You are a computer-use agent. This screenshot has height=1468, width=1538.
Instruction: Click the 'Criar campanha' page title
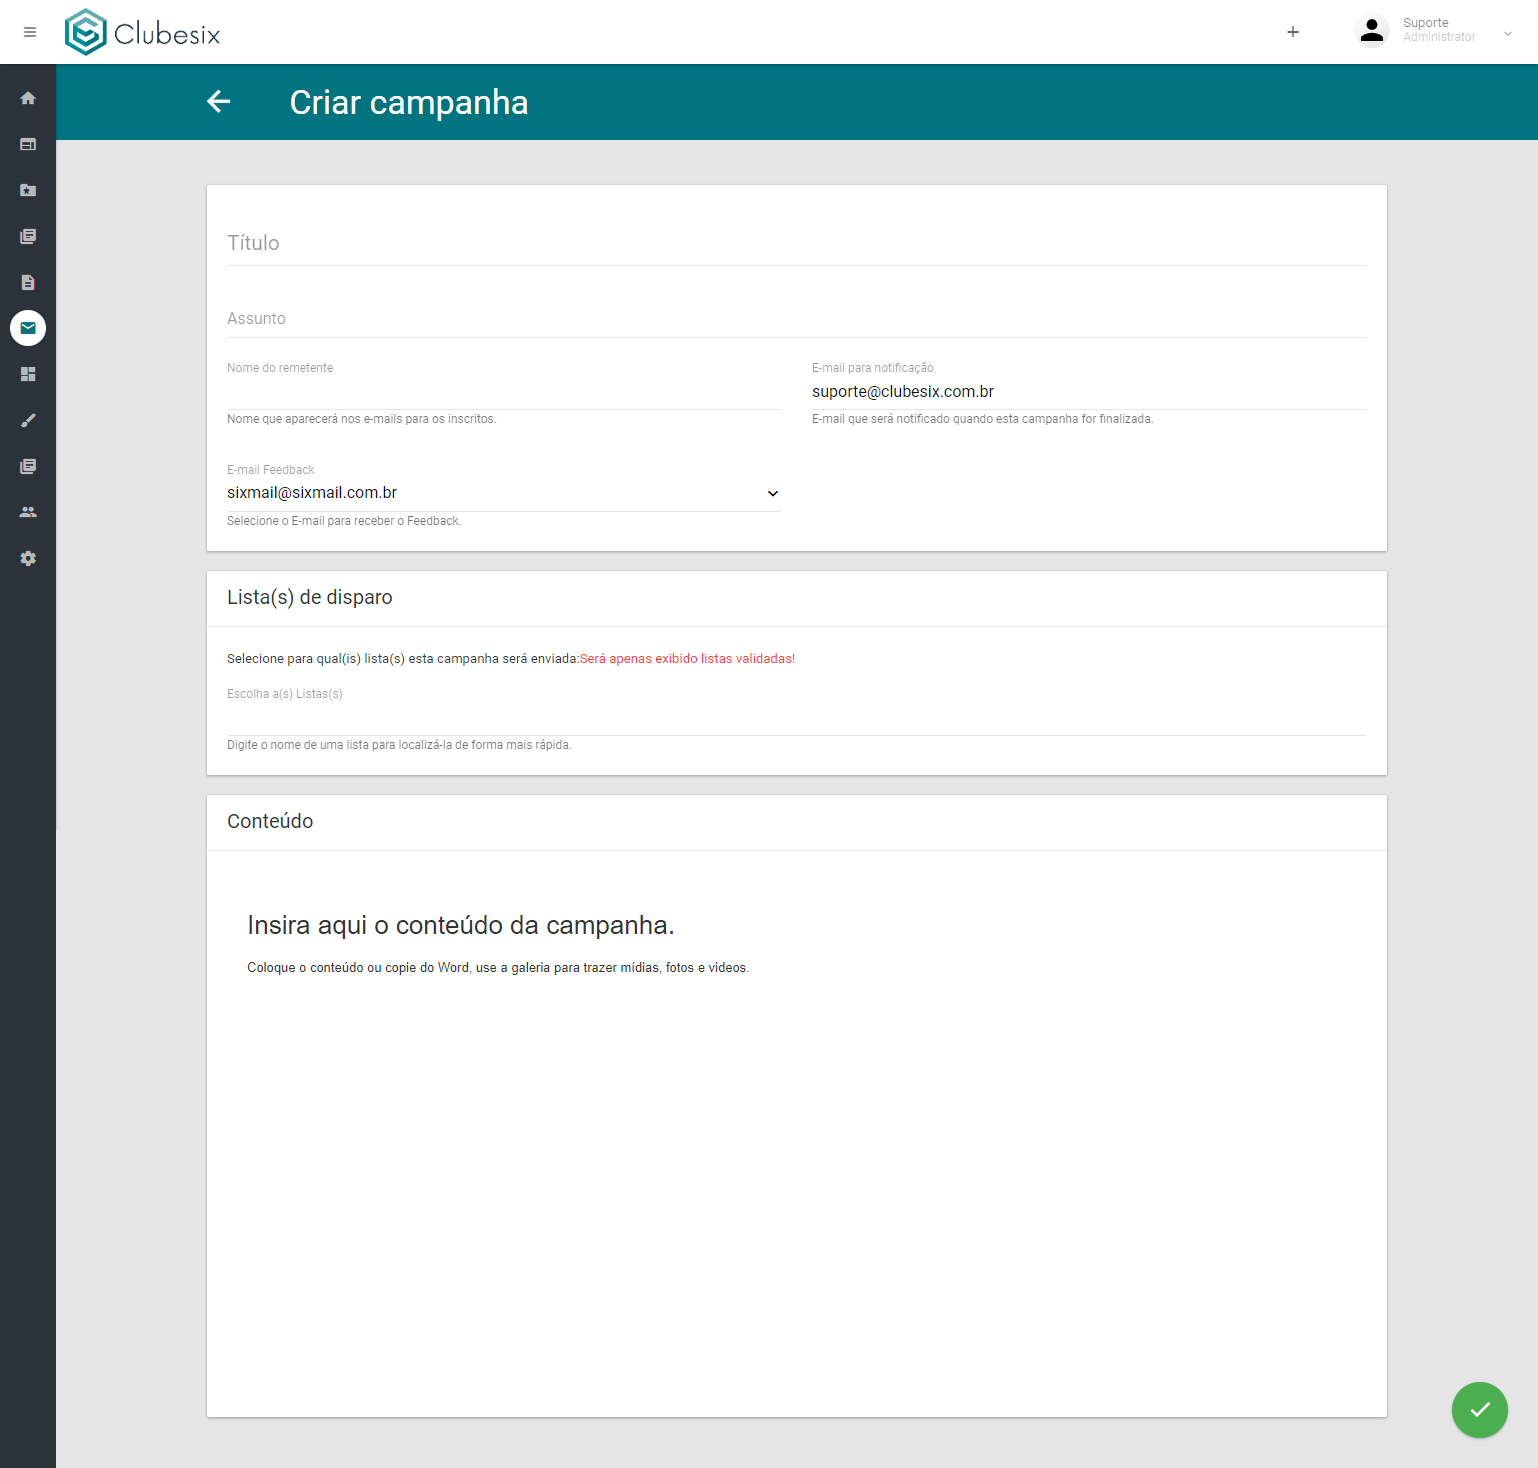click(x=409, y=102)
